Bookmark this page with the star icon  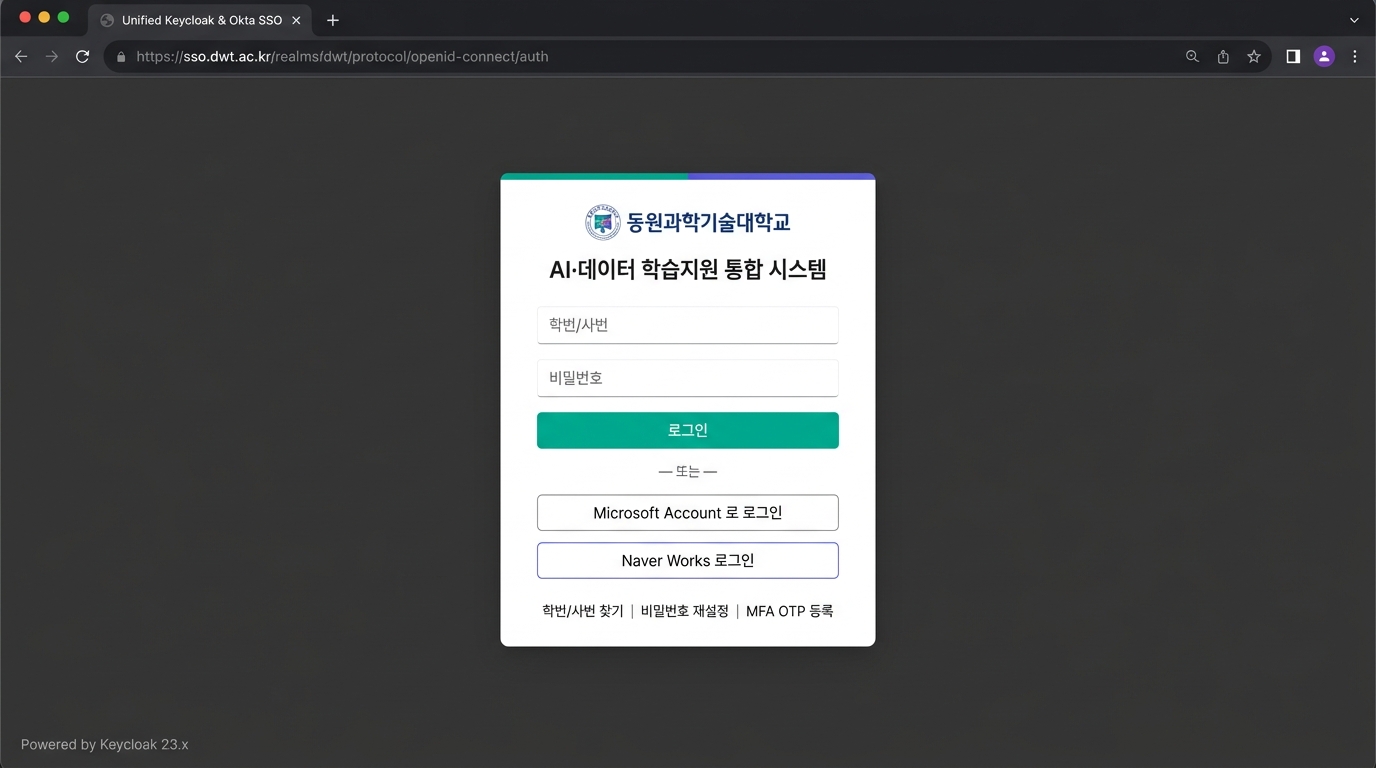pyautogui.click(x=1254, y=57)
